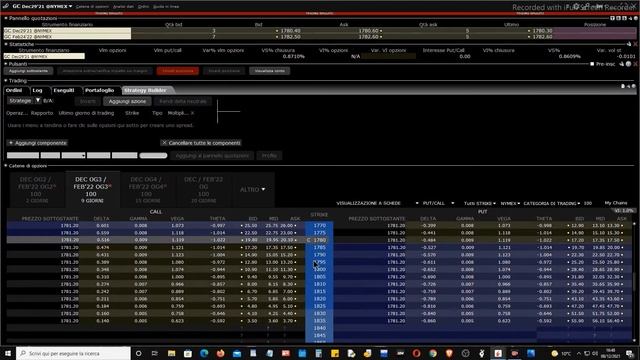The width and height of the screenshot is (640, 360).
Task: Click the chain-link icon beside the GC symbol
Action: click(6, 6)
